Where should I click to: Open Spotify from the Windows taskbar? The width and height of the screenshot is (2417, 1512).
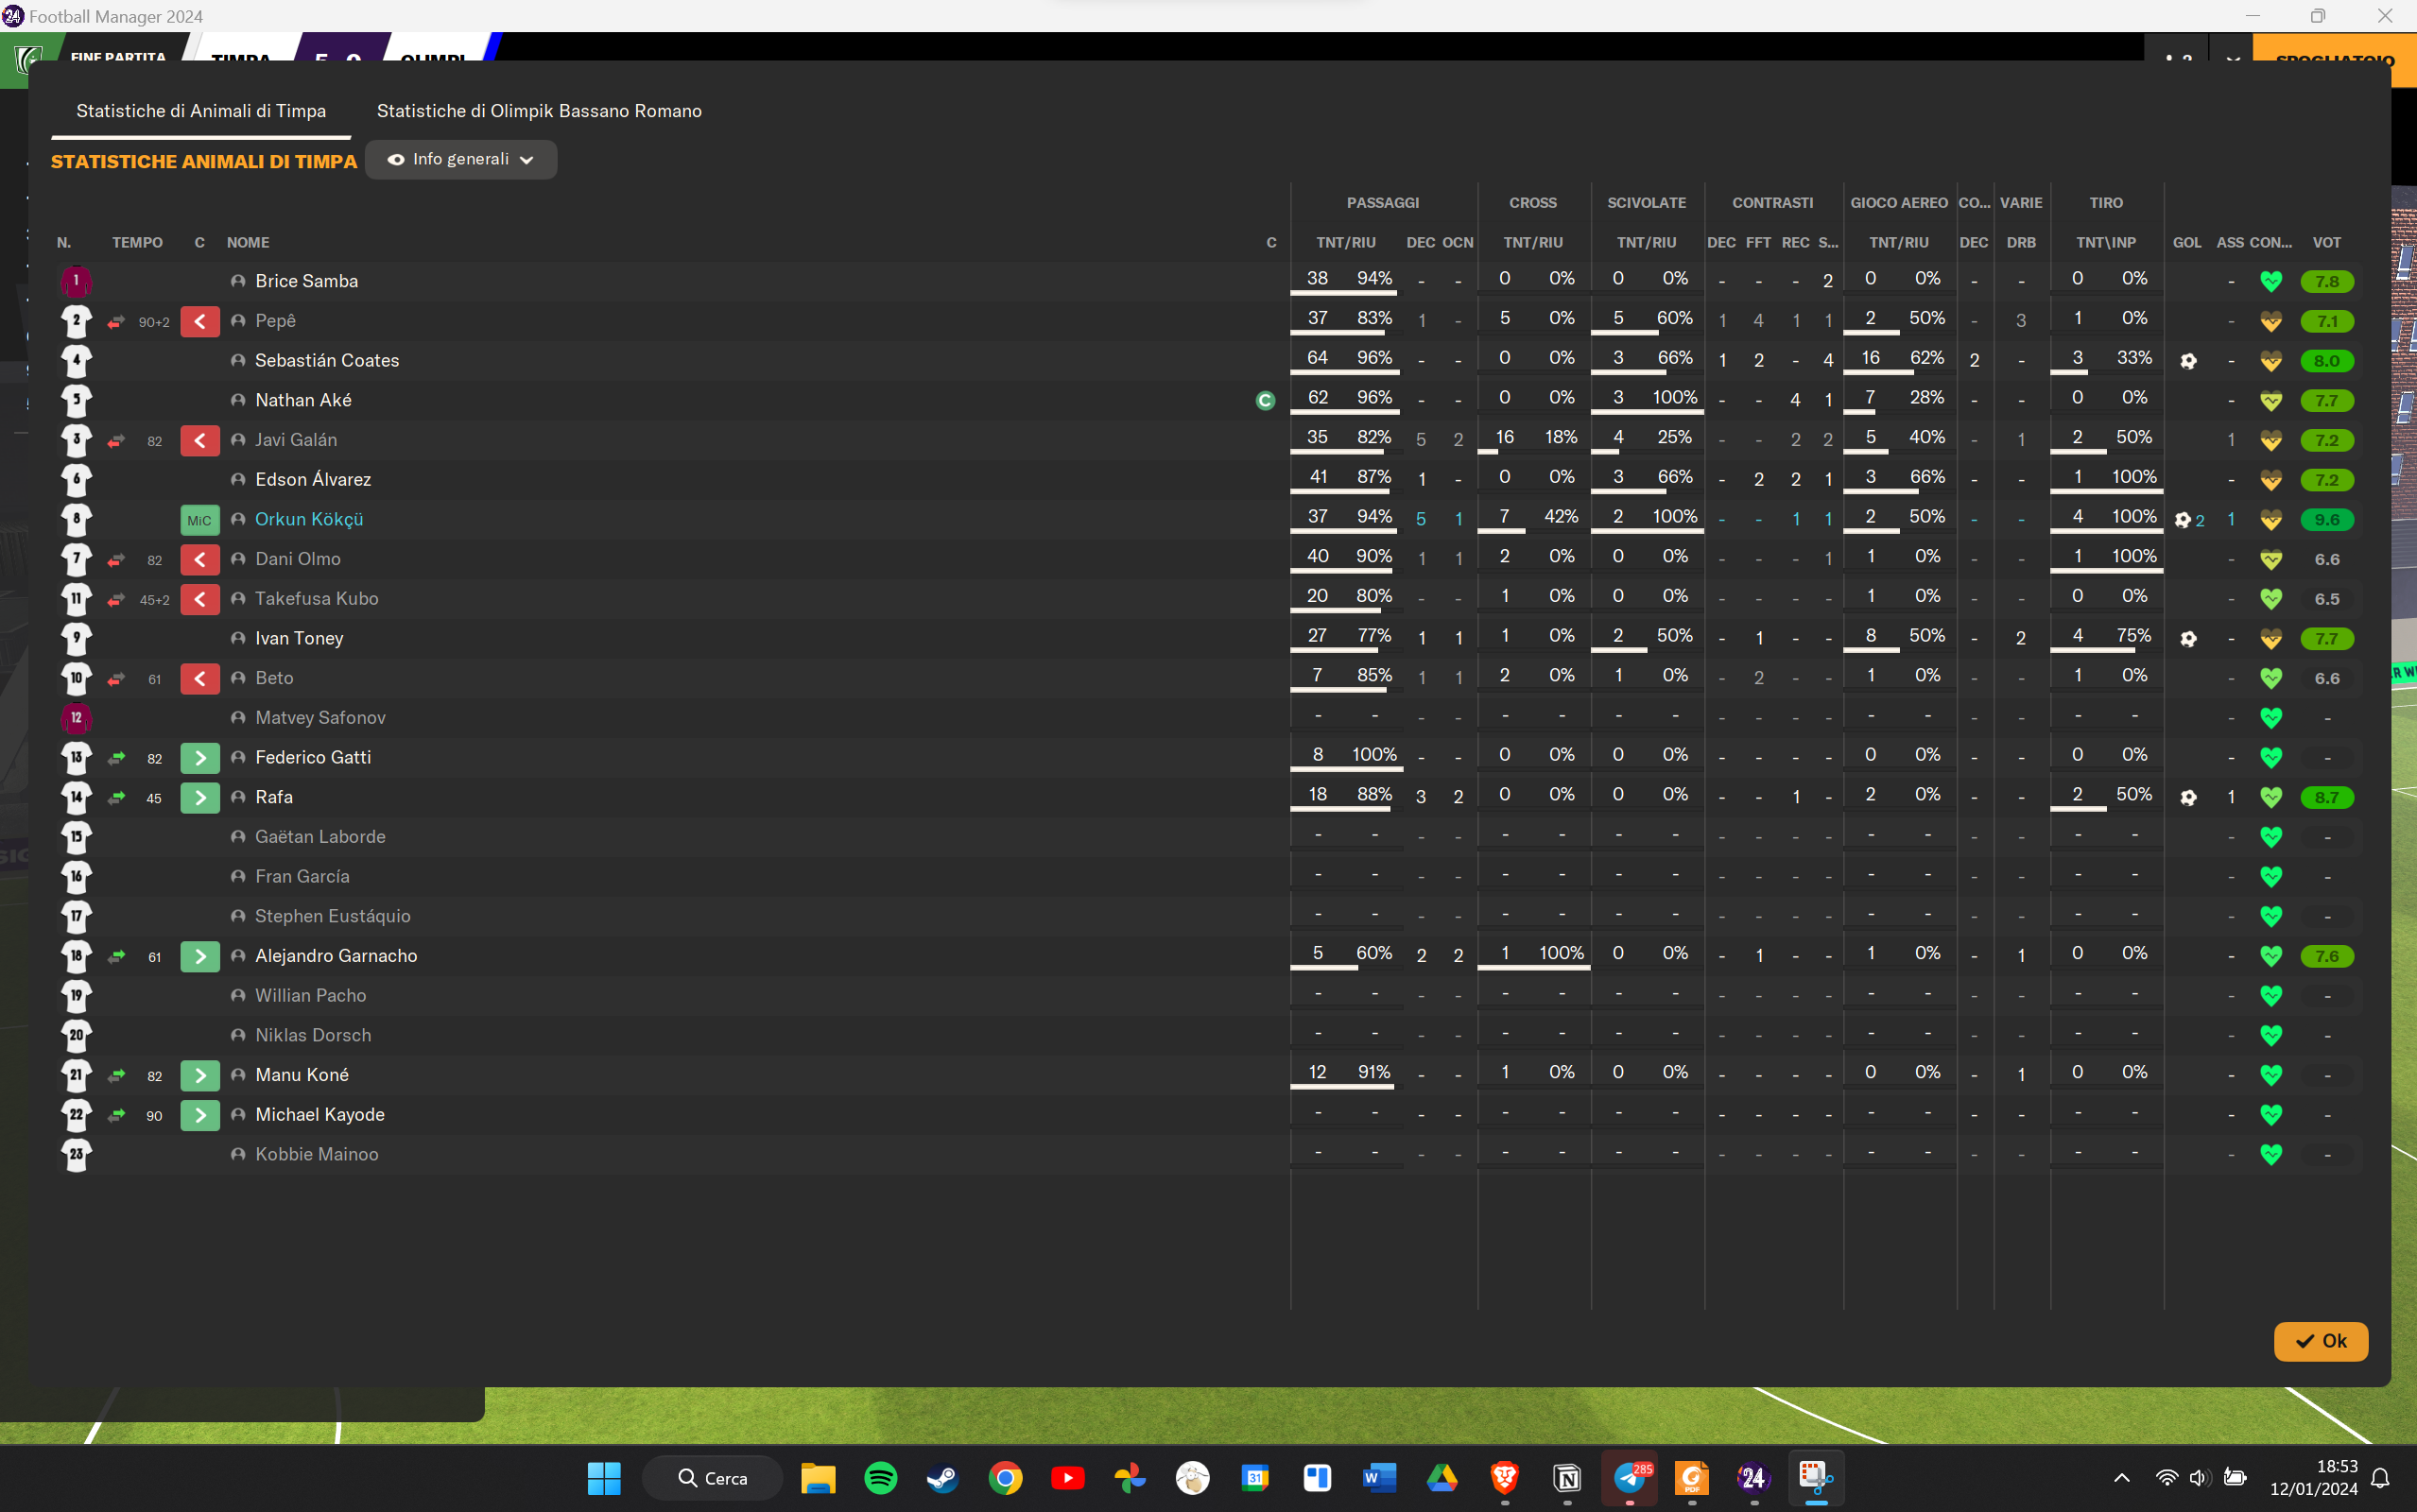(880, 1478)
